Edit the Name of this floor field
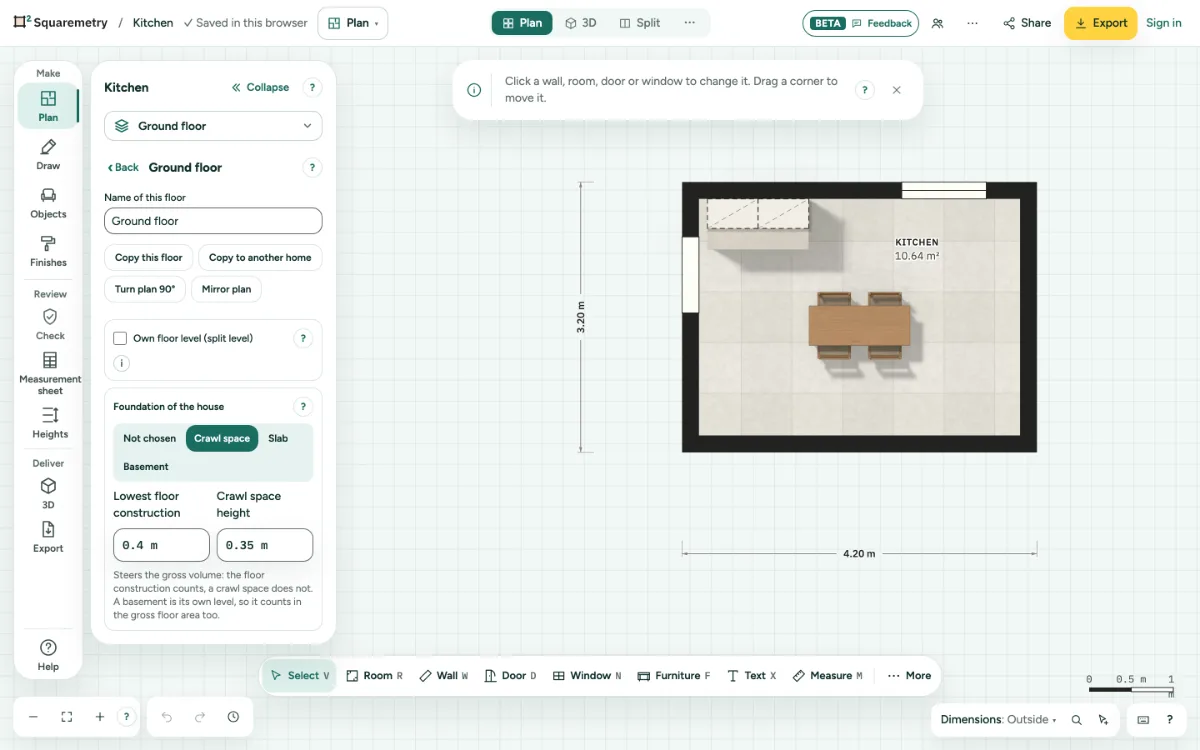The width and height of the screenshot is (1200, 750). click(213, 221)
